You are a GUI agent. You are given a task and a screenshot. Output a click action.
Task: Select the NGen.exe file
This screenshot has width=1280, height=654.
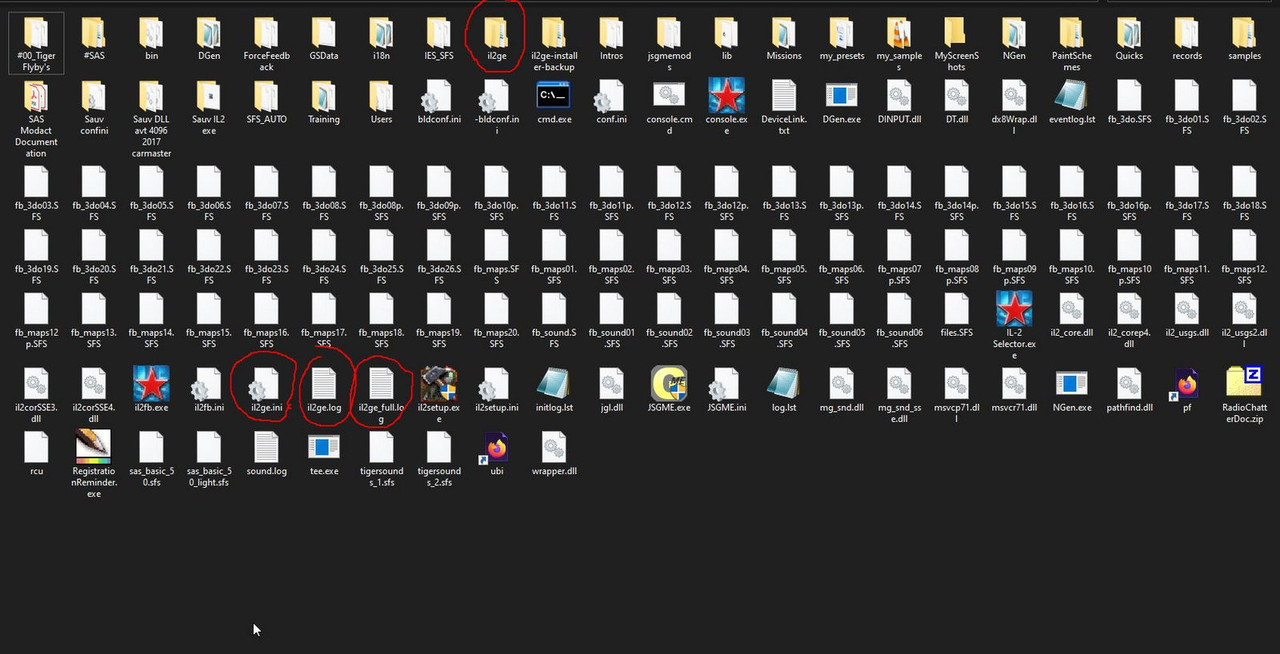coord(1072,390)
